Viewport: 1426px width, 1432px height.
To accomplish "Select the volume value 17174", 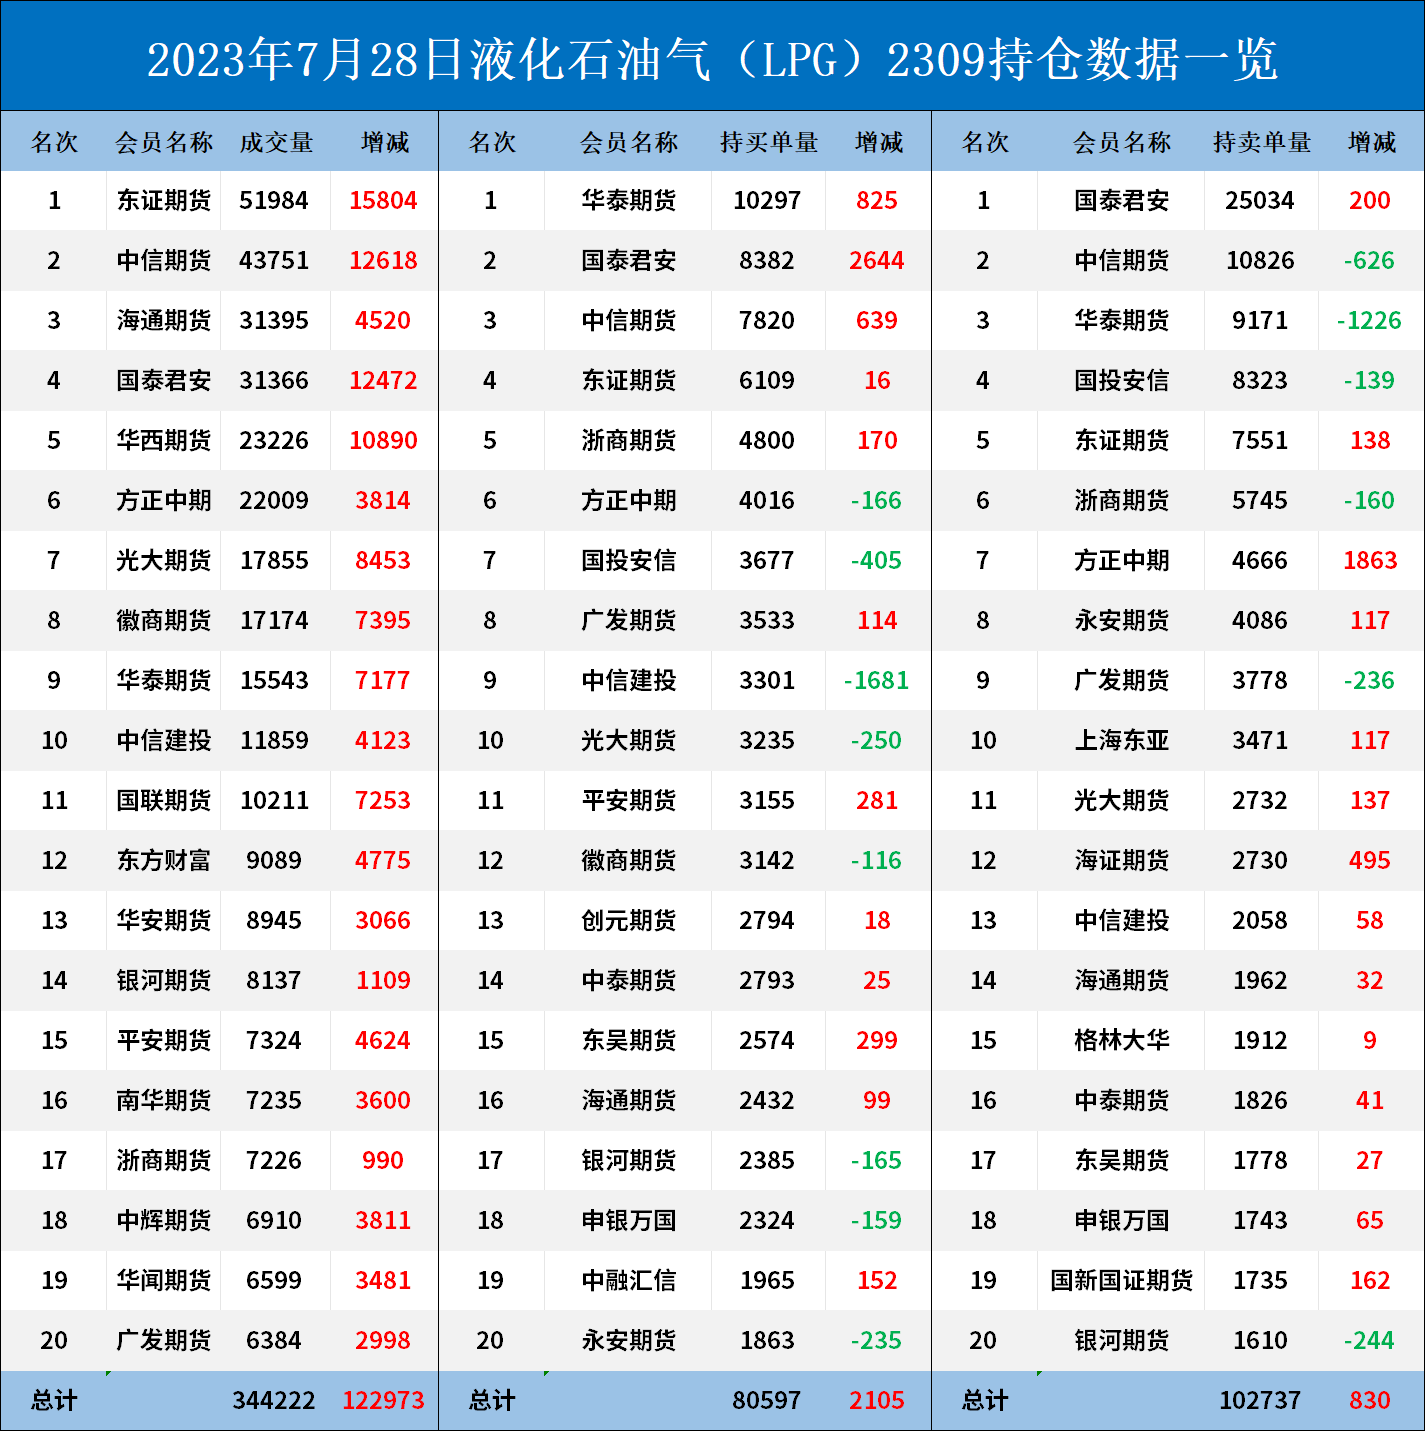I will [274, 621].
